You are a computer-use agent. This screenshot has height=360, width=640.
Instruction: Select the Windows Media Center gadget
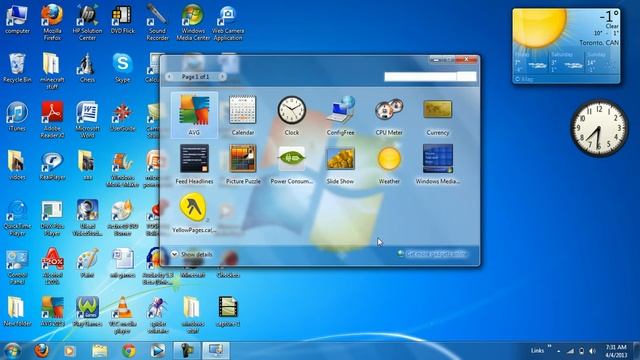[438, 164]
